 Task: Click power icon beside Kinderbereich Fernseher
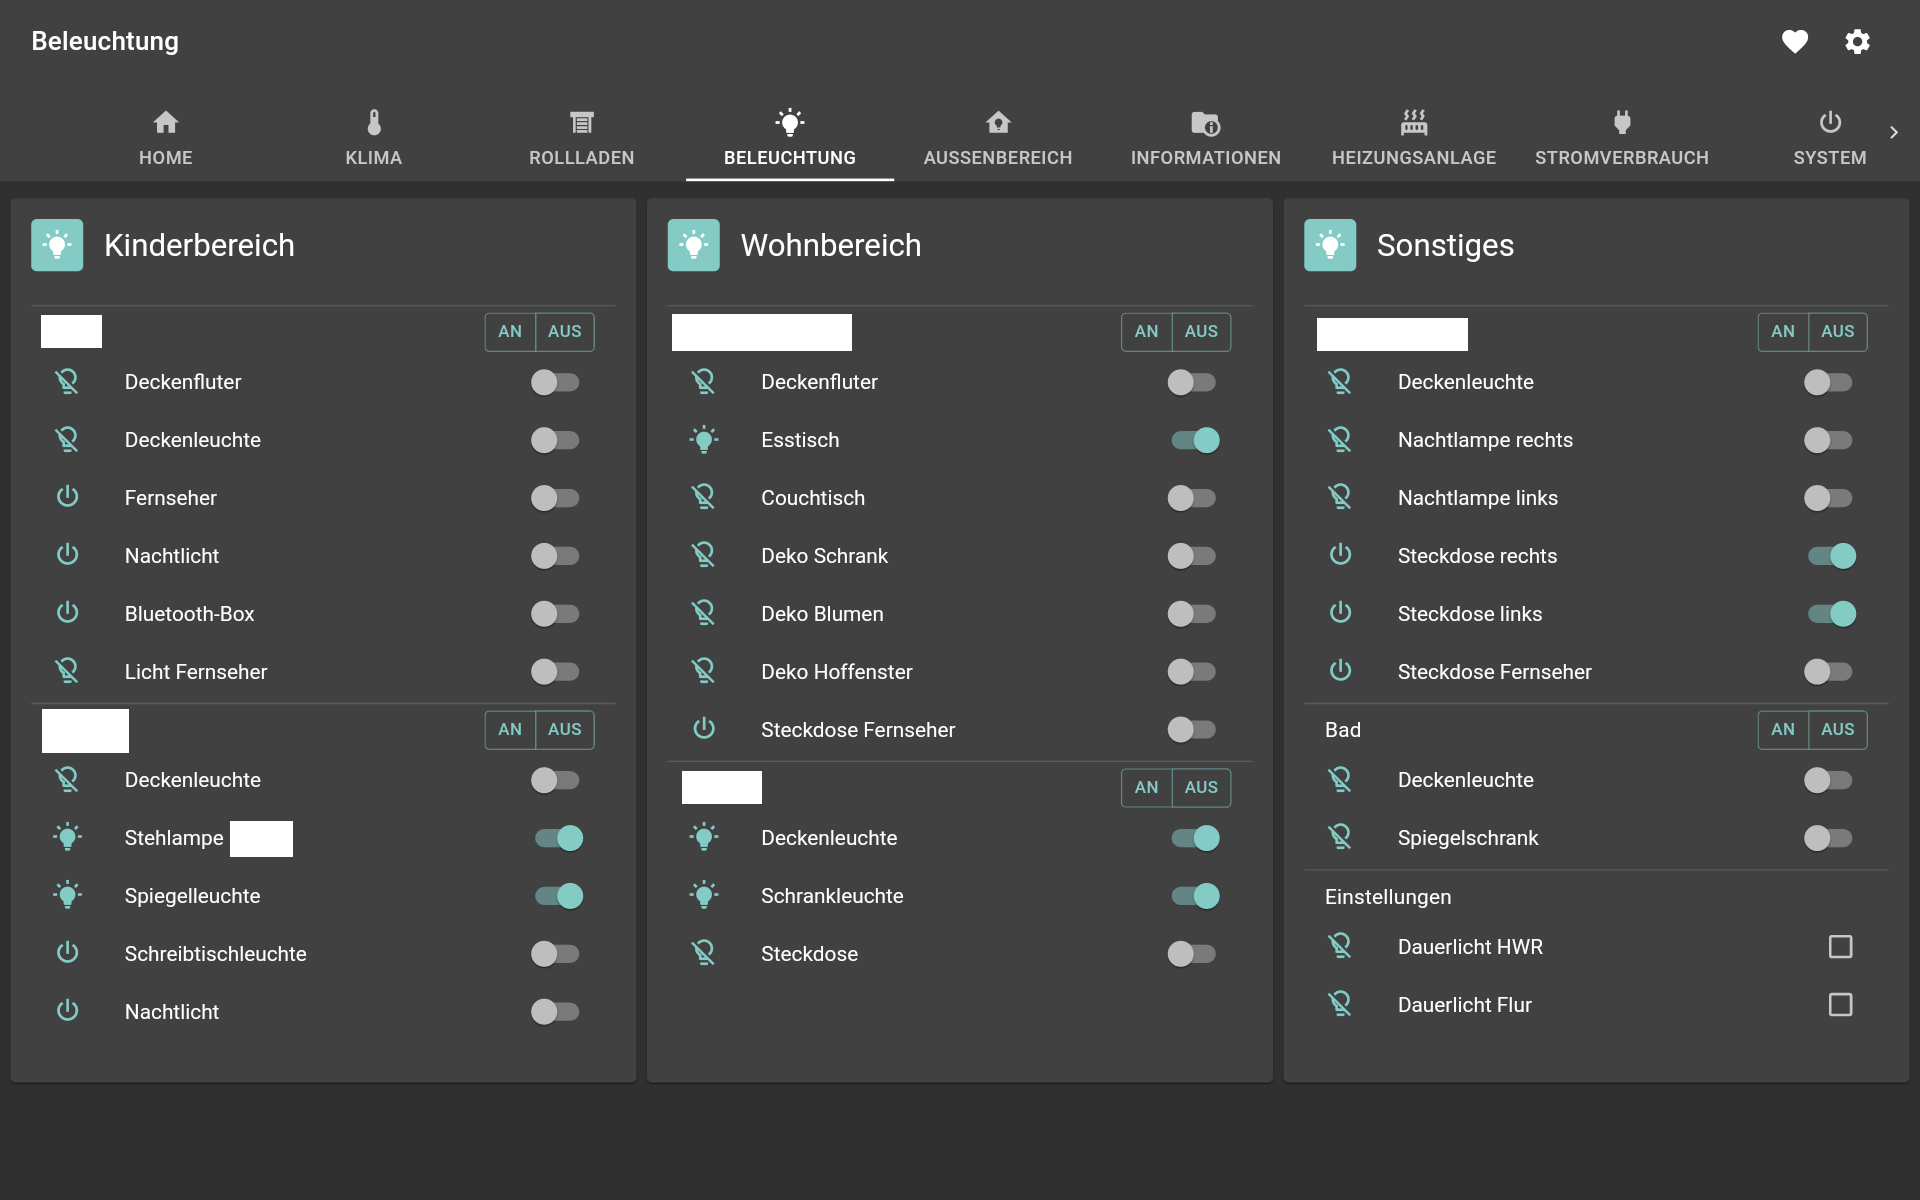[x=67, y=496]
